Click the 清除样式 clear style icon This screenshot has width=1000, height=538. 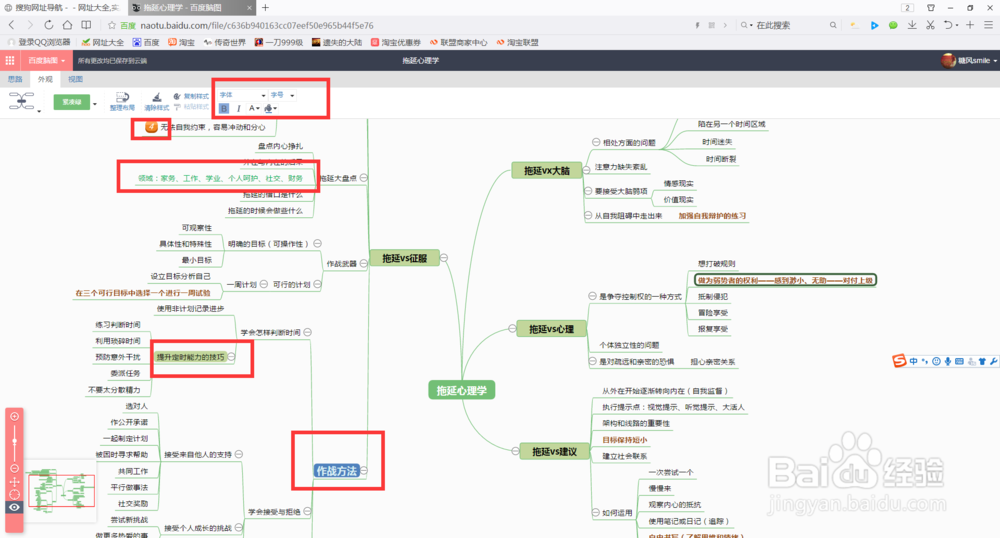(156, 101)
